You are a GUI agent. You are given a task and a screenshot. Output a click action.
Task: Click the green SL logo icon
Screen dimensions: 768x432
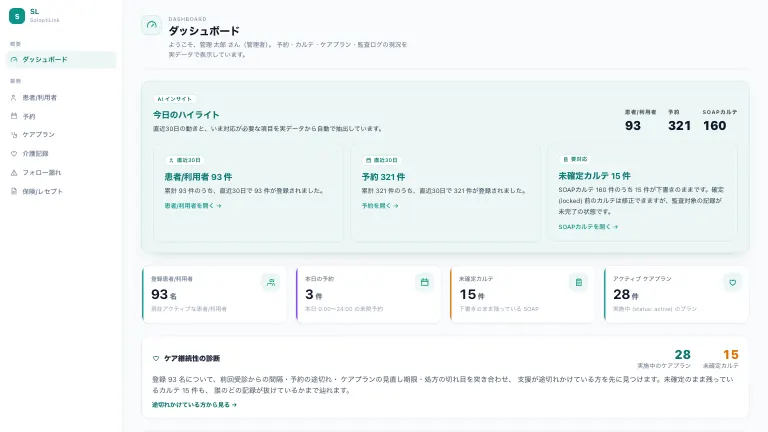pyautogui.click(x=17, y=16)
